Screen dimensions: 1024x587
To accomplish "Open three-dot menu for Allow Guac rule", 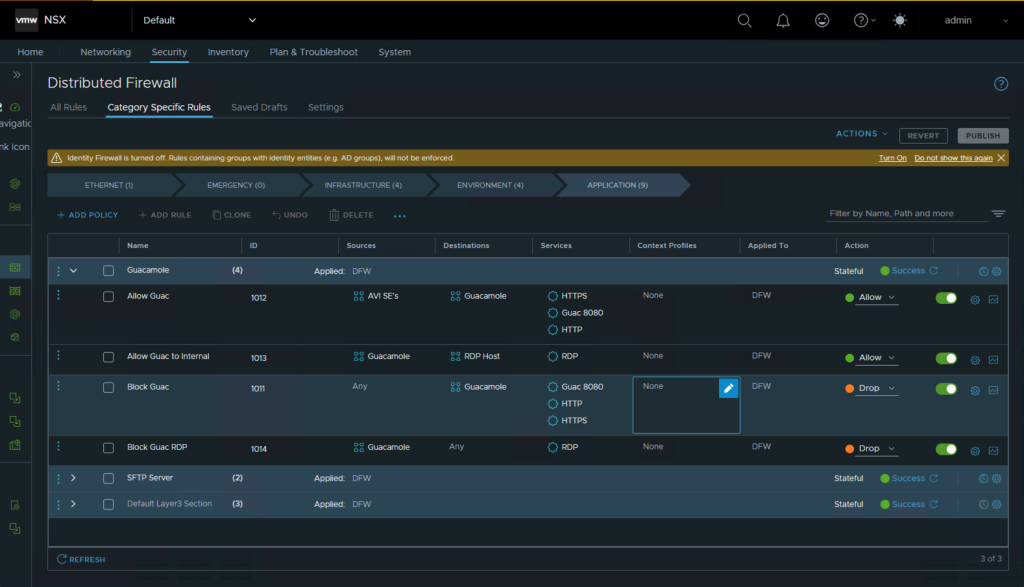I will click(58, 296).
